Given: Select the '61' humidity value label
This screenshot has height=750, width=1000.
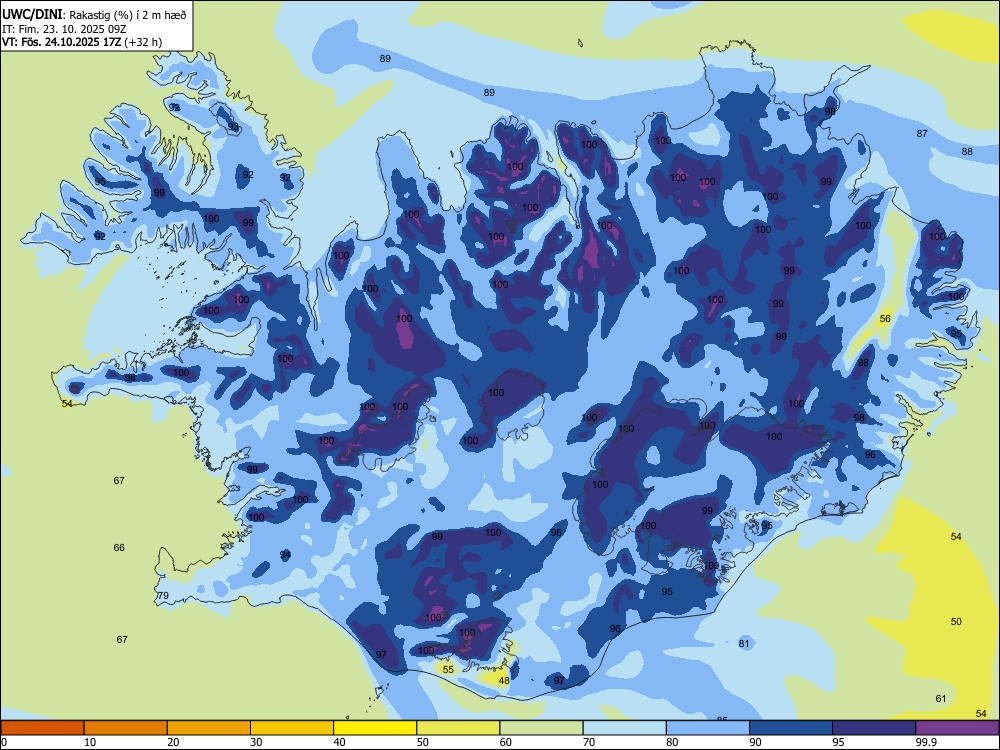Looking at the screenshot, I should coord(941,698).
